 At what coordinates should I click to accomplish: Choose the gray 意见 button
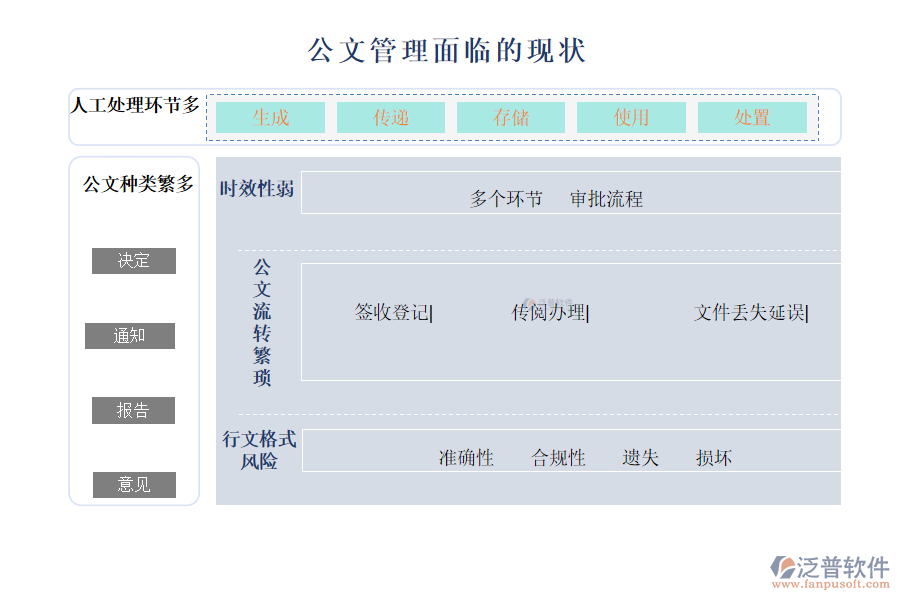coord(134,485)
